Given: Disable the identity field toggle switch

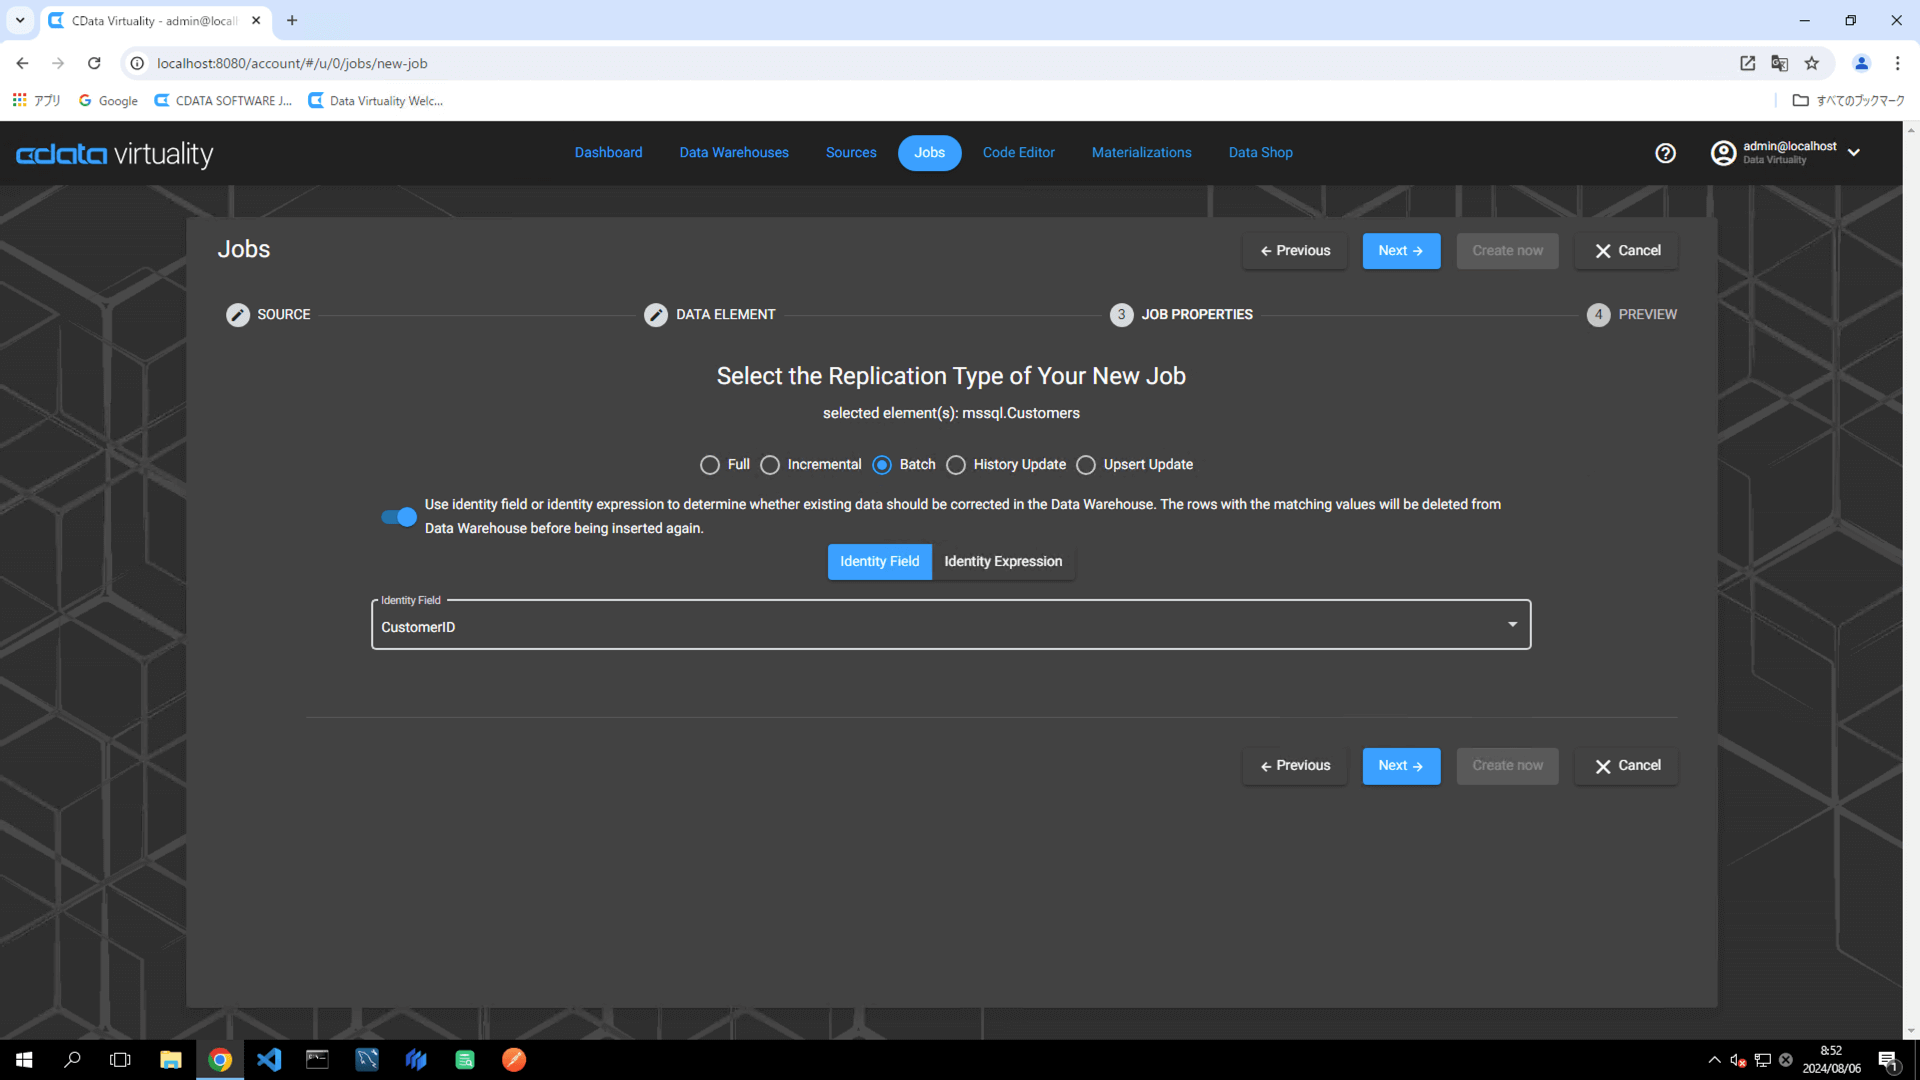Looking at the screenshot, I should tap(399, 517).
